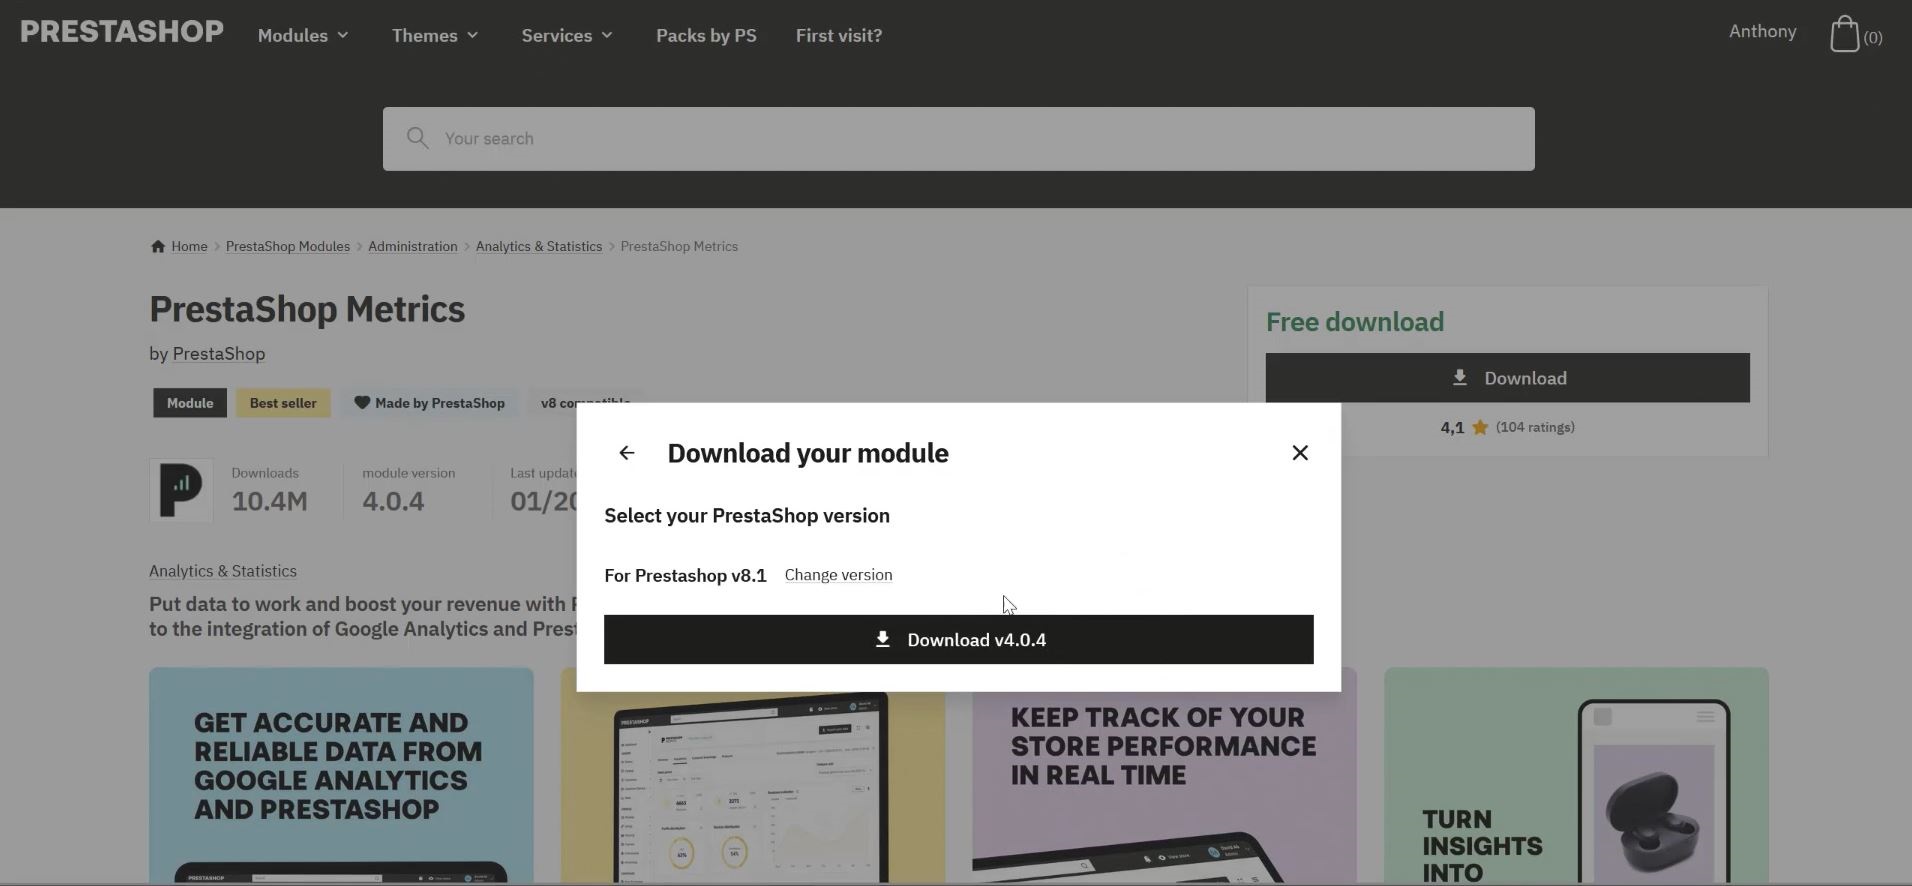Open the Administration breadcrumb link

click(x=413, y=246)
